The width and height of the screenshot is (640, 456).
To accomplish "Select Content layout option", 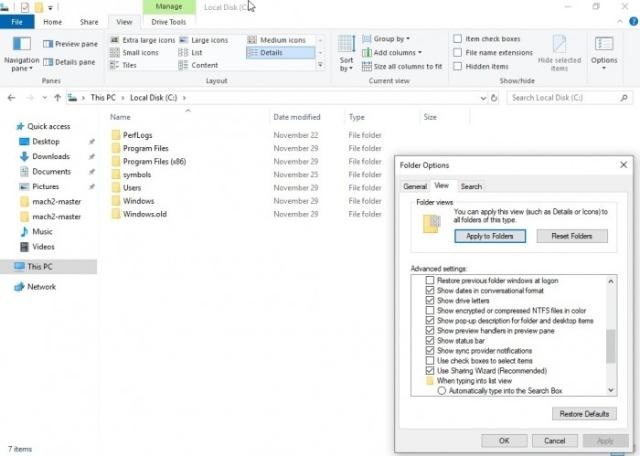I will click(x=198, y=65).
